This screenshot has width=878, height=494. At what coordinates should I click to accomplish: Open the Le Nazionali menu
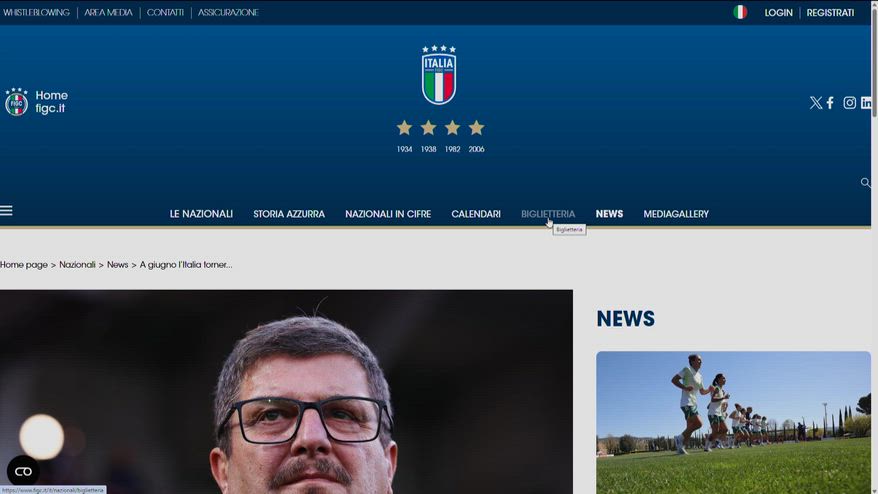click(x=201, y=214)
